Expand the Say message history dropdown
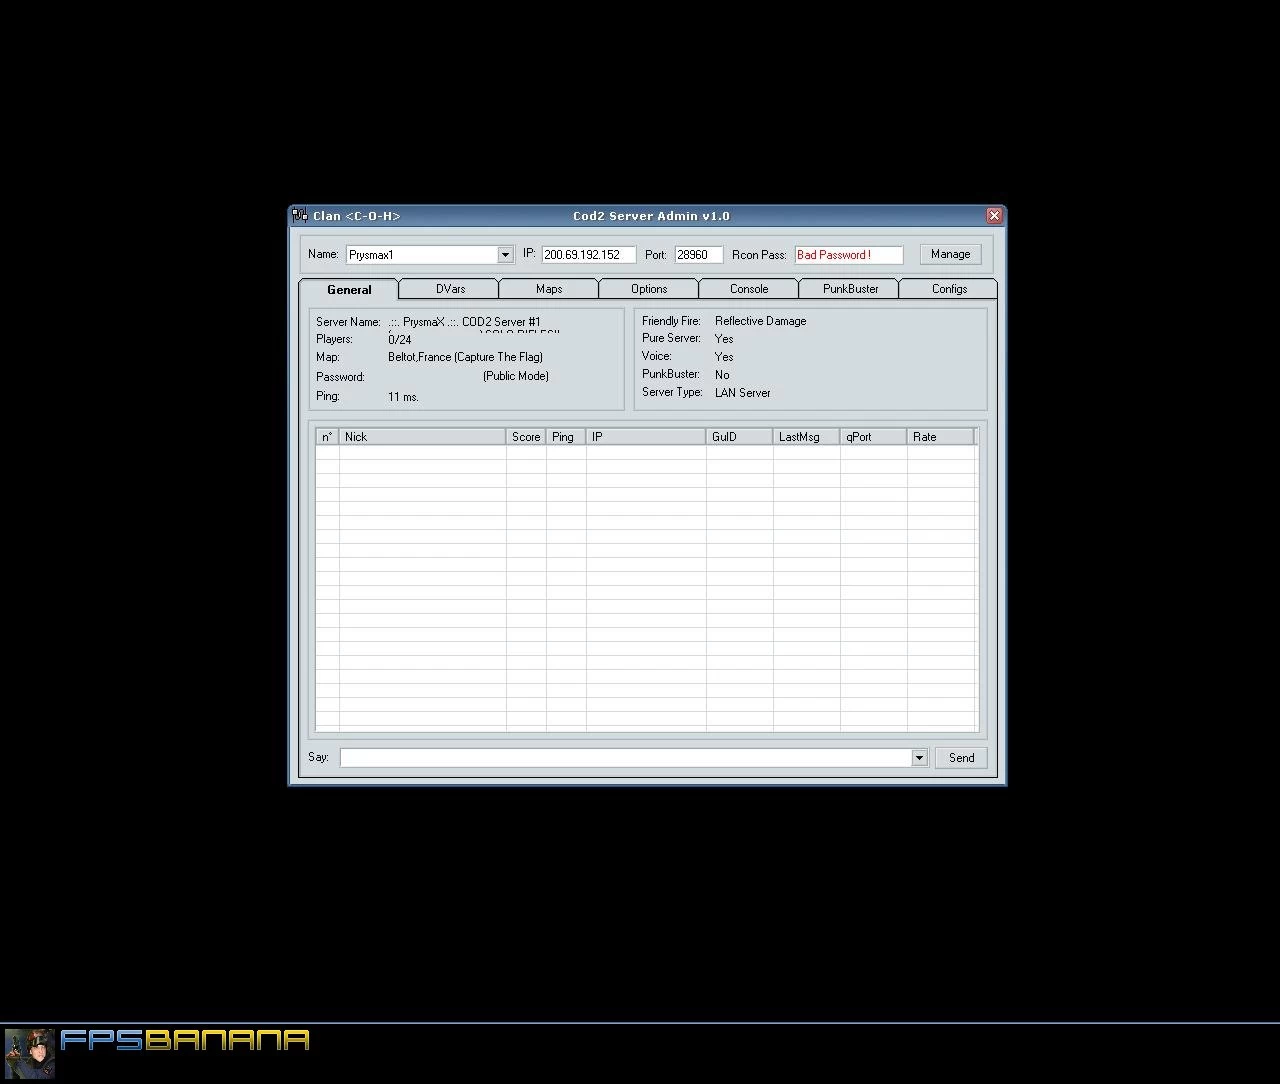 919,758
